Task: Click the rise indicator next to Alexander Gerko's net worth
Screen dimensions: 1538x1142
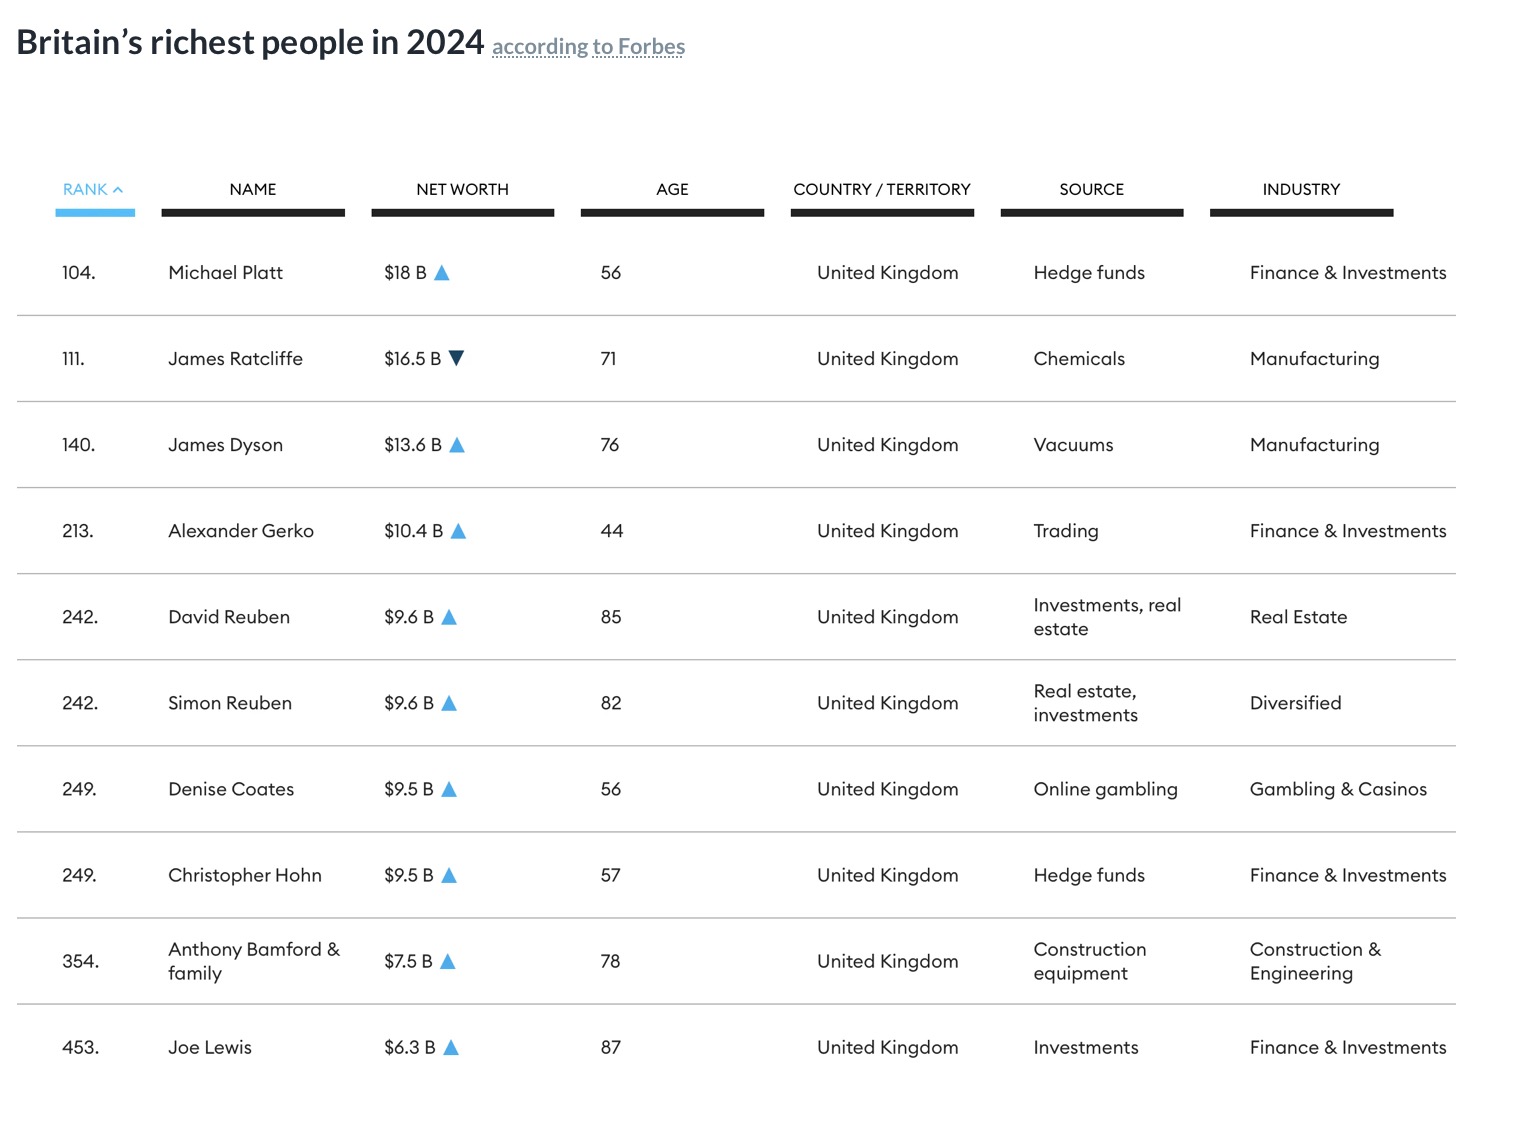Action: pyautogui.click(x=458, y=531)
